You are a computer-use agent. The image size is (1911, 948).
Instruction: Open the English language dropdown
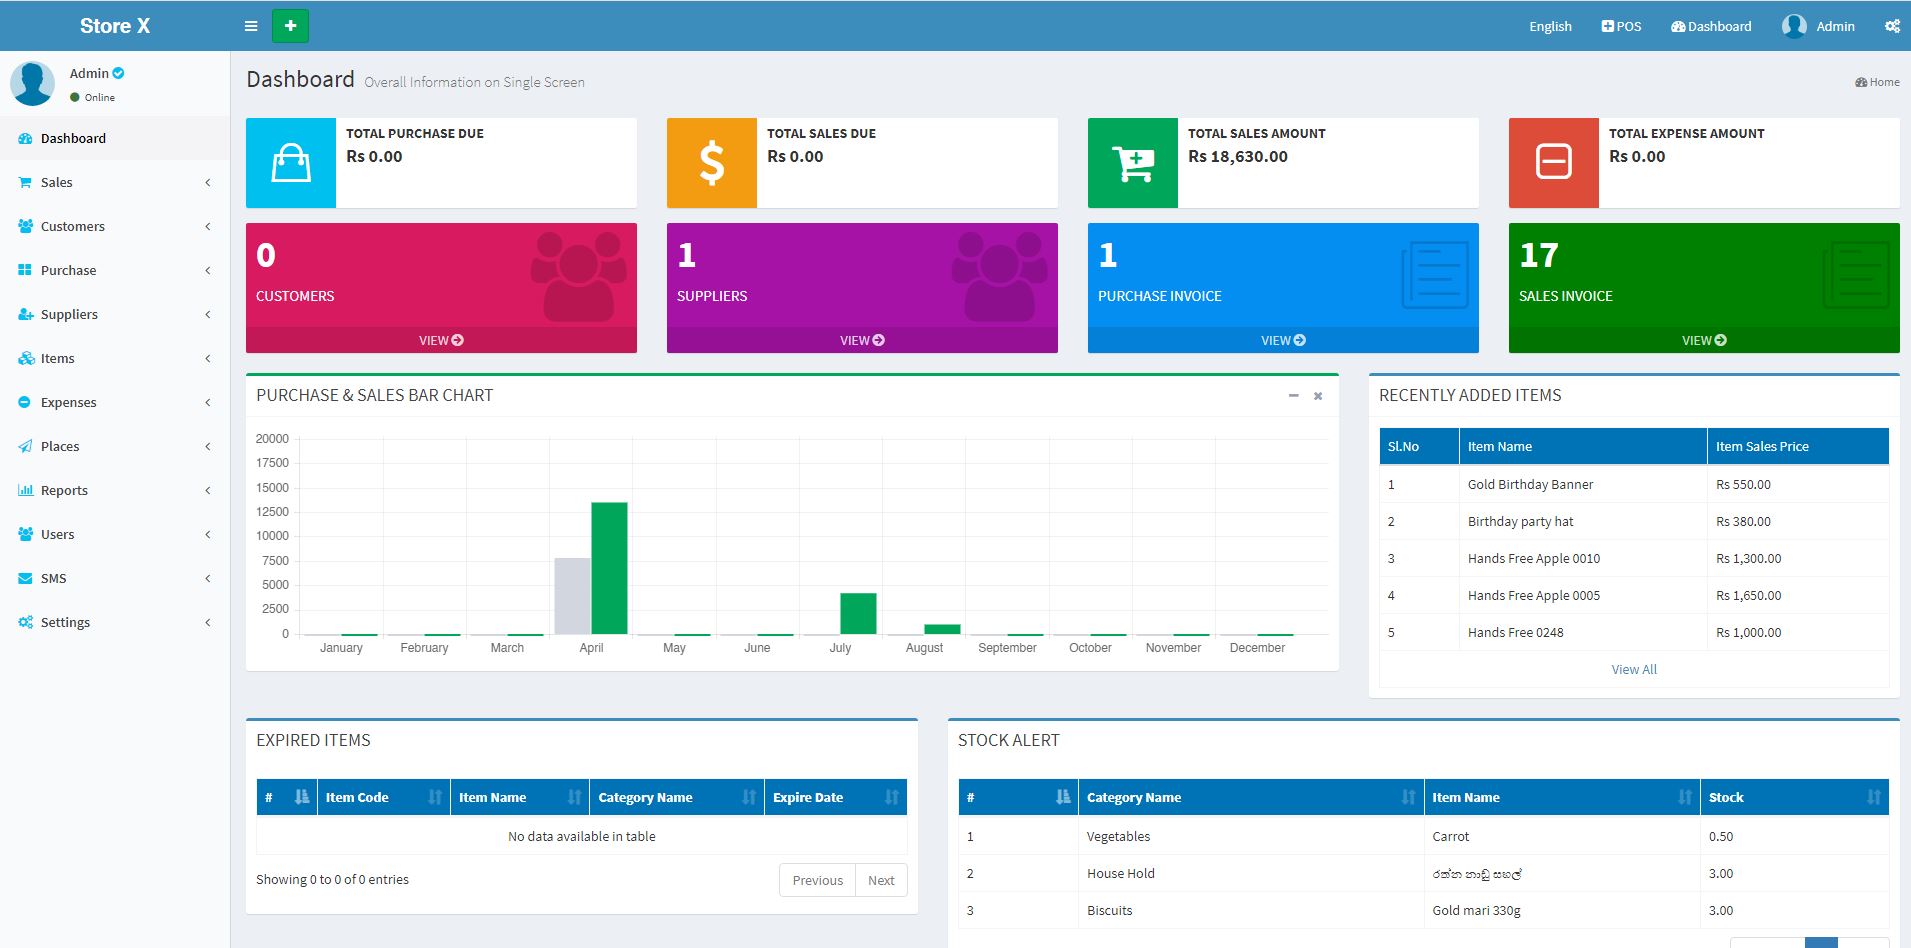click(x=1550, y=26)
